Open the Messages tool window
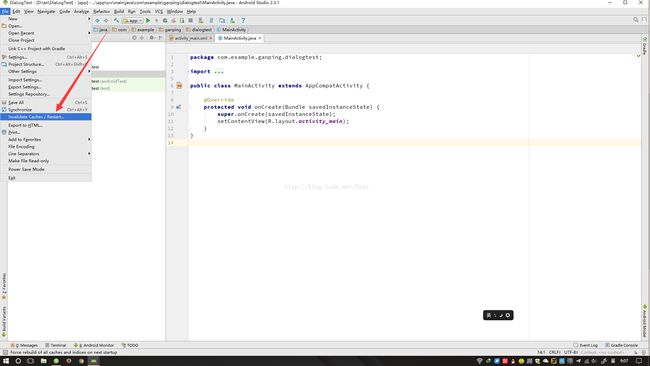Viewport: 650px width, 366px height. pos(24,345)
